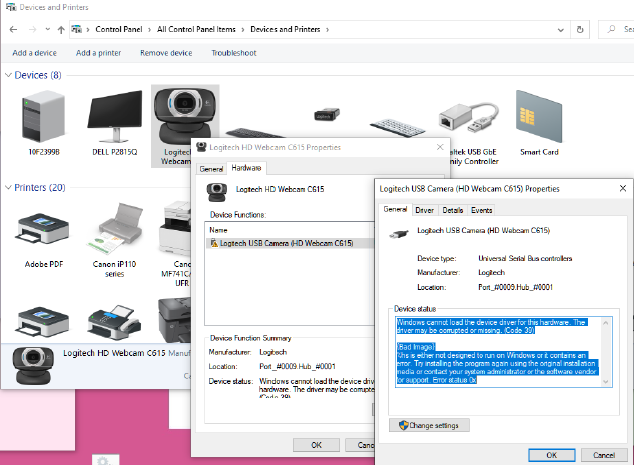Image resolution: width=634 pixels, height=465 pixels.
Task: Open the Events tab
Action: tap(481, 210)
